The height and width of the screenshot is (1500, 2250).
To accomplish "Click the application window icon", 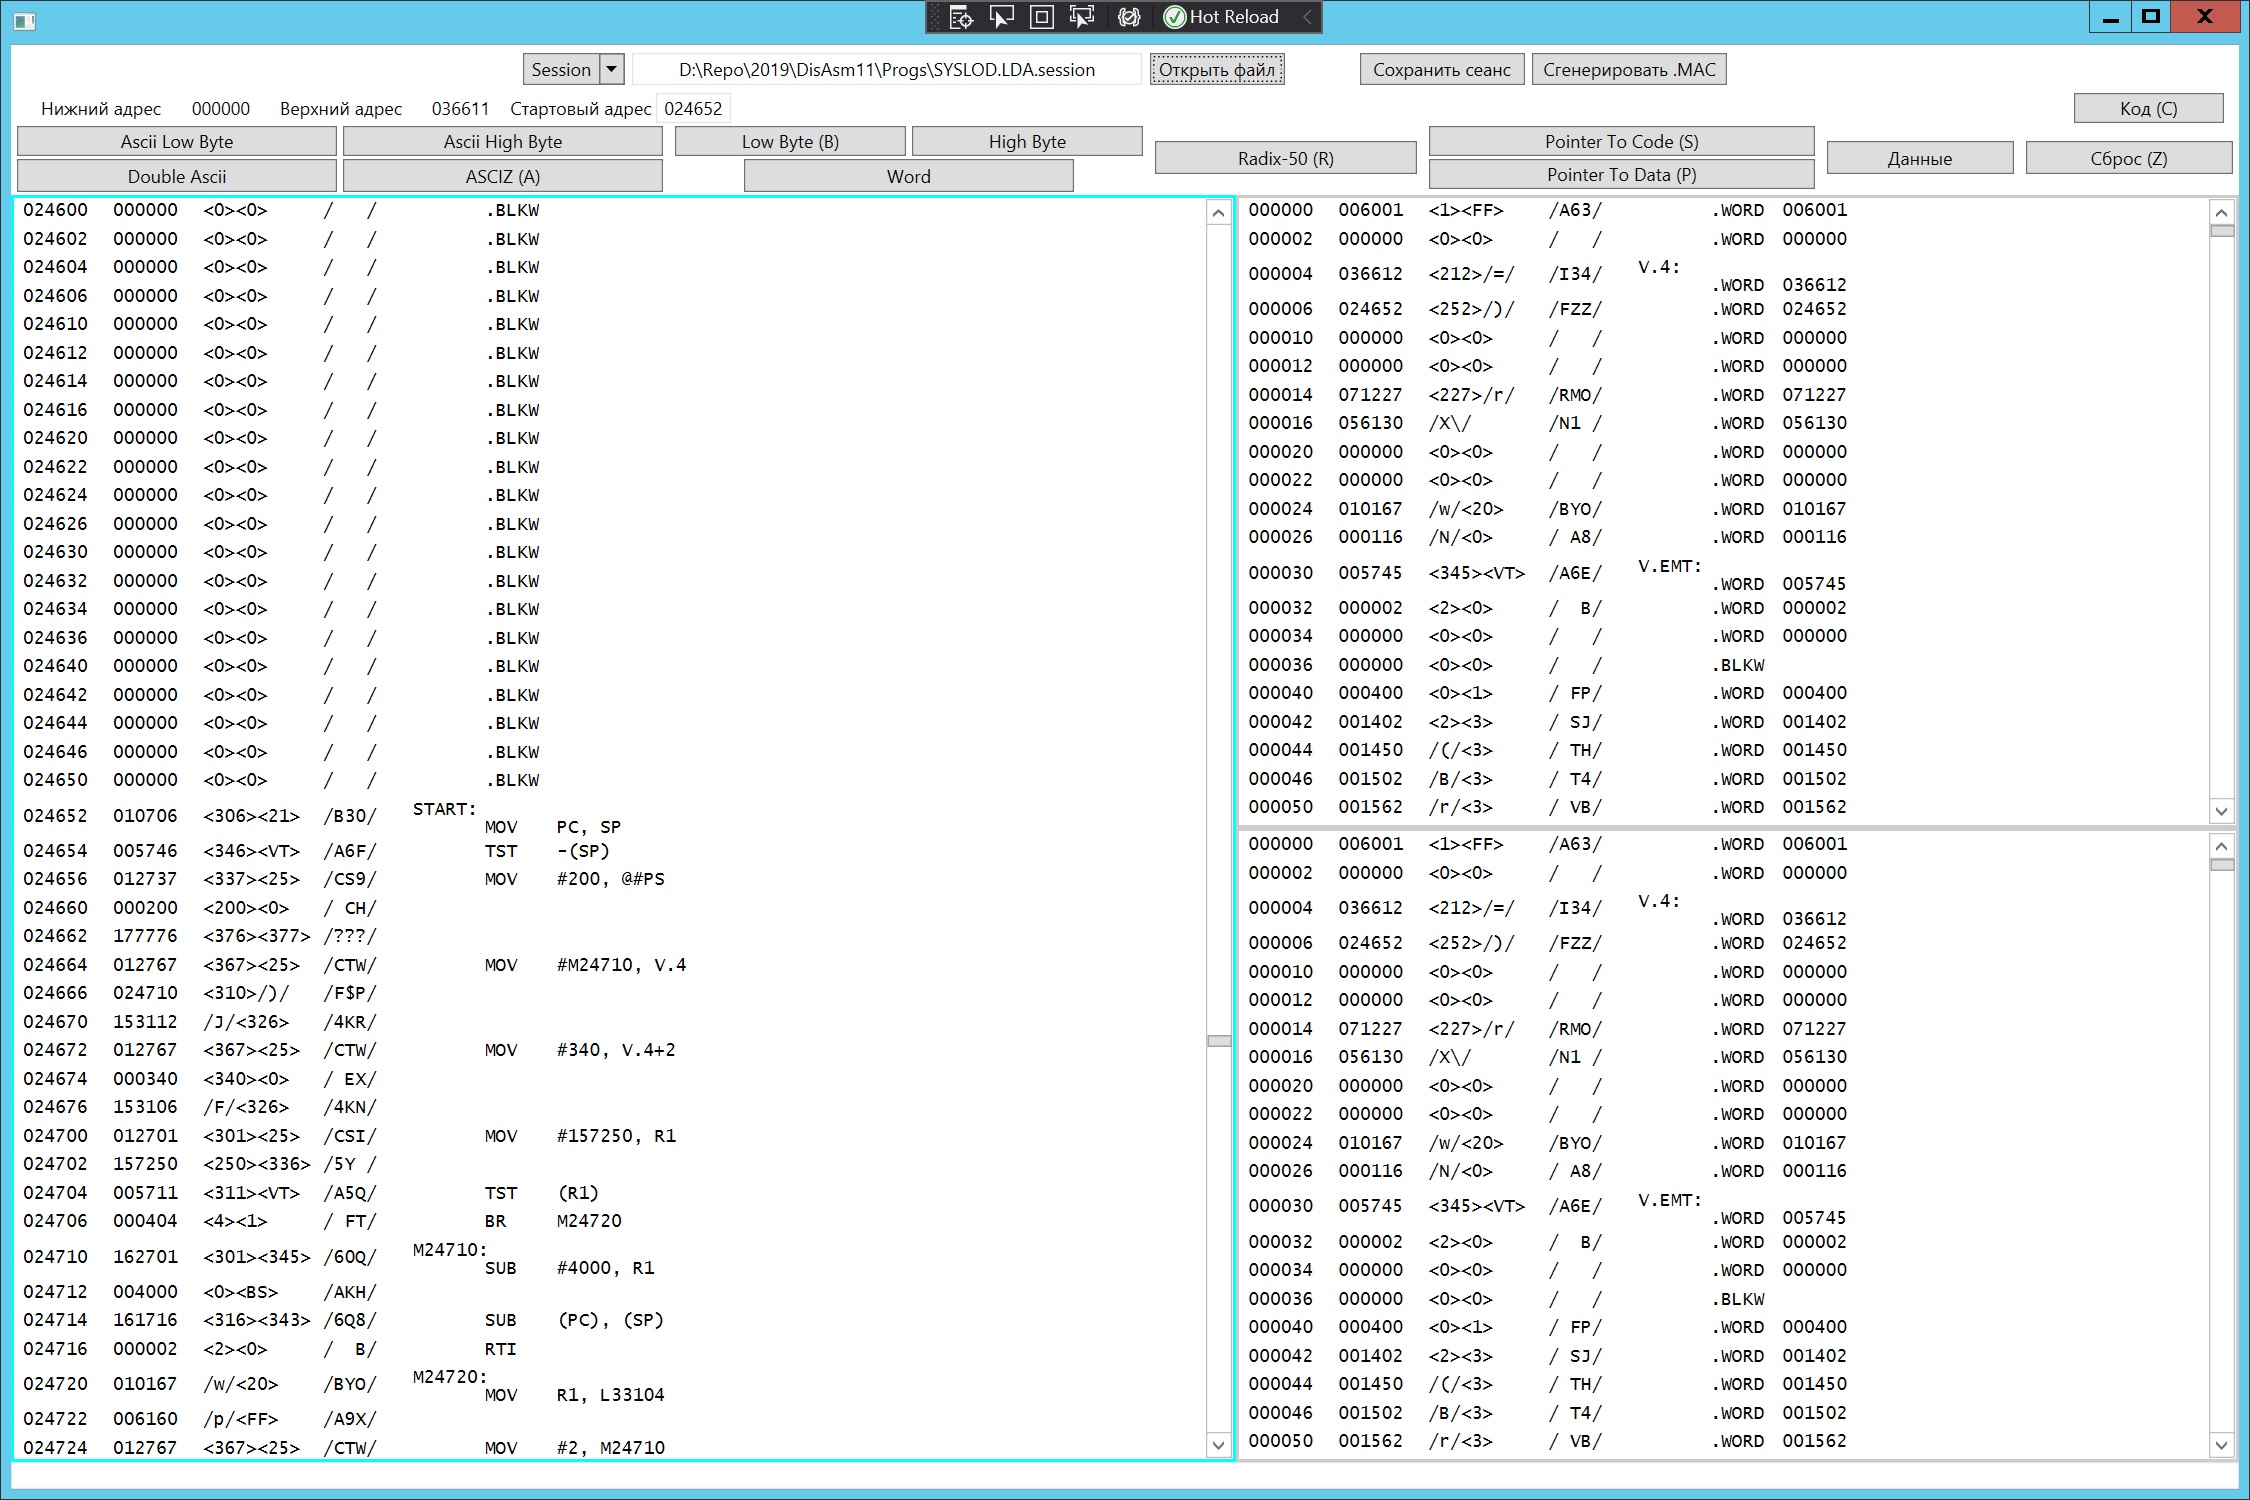I will pyautogui.click(x=24, y=20).
